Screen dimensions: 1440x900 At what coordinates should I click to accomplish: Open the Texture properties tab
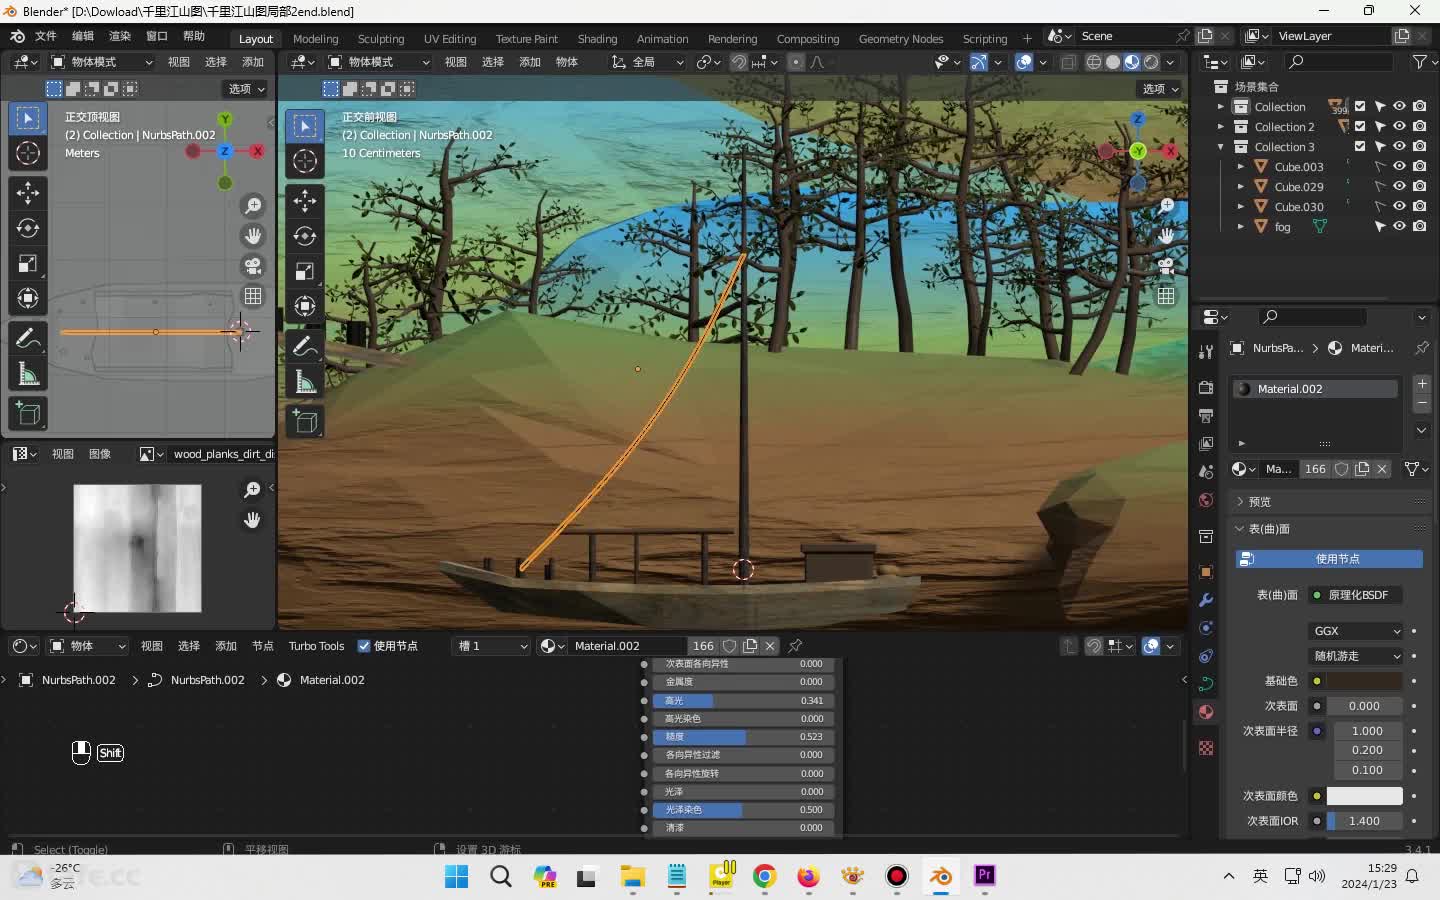[x=1206, y=748]
